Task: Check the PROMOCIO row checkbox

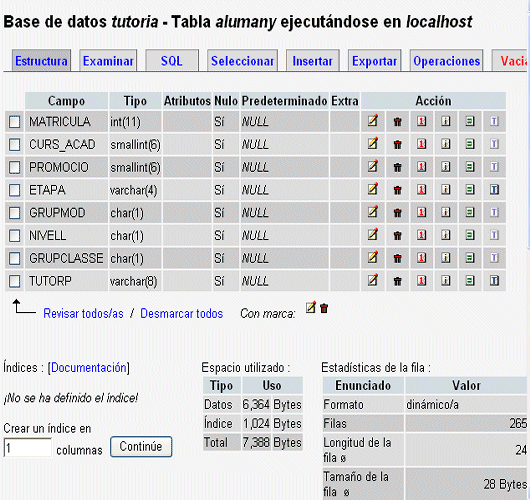Action: 15,167
